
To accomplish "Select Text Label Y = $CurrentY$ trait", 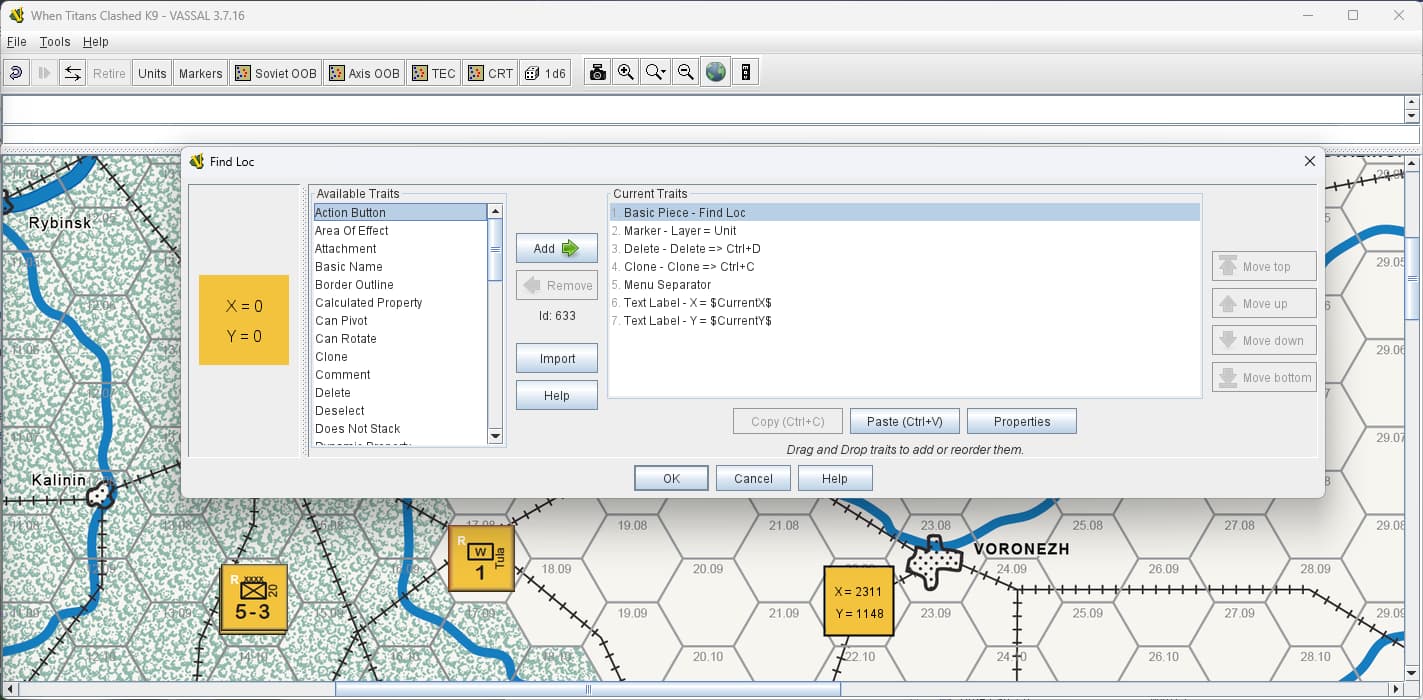I will click(x=904, y=321).
